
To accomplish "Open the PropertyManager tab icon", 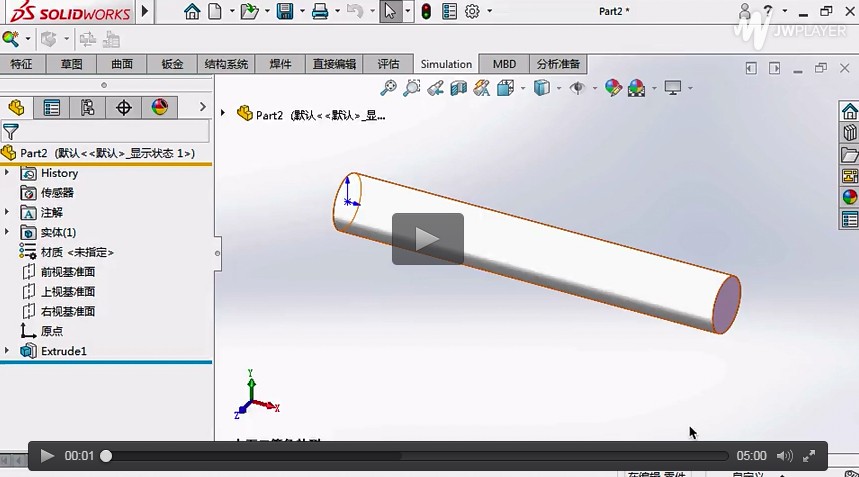I will tap(52, 108).
